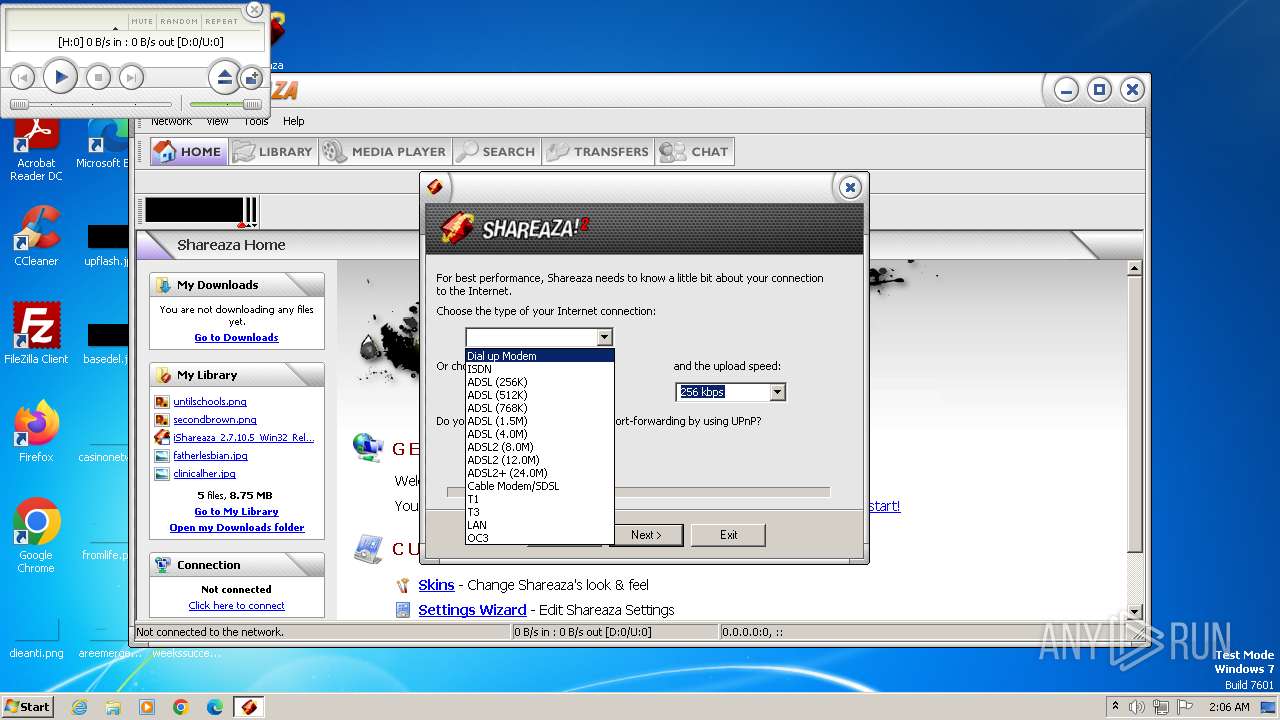Select Dial up Modem connection type
This screenshot has height=720, width=1280.
539,356
